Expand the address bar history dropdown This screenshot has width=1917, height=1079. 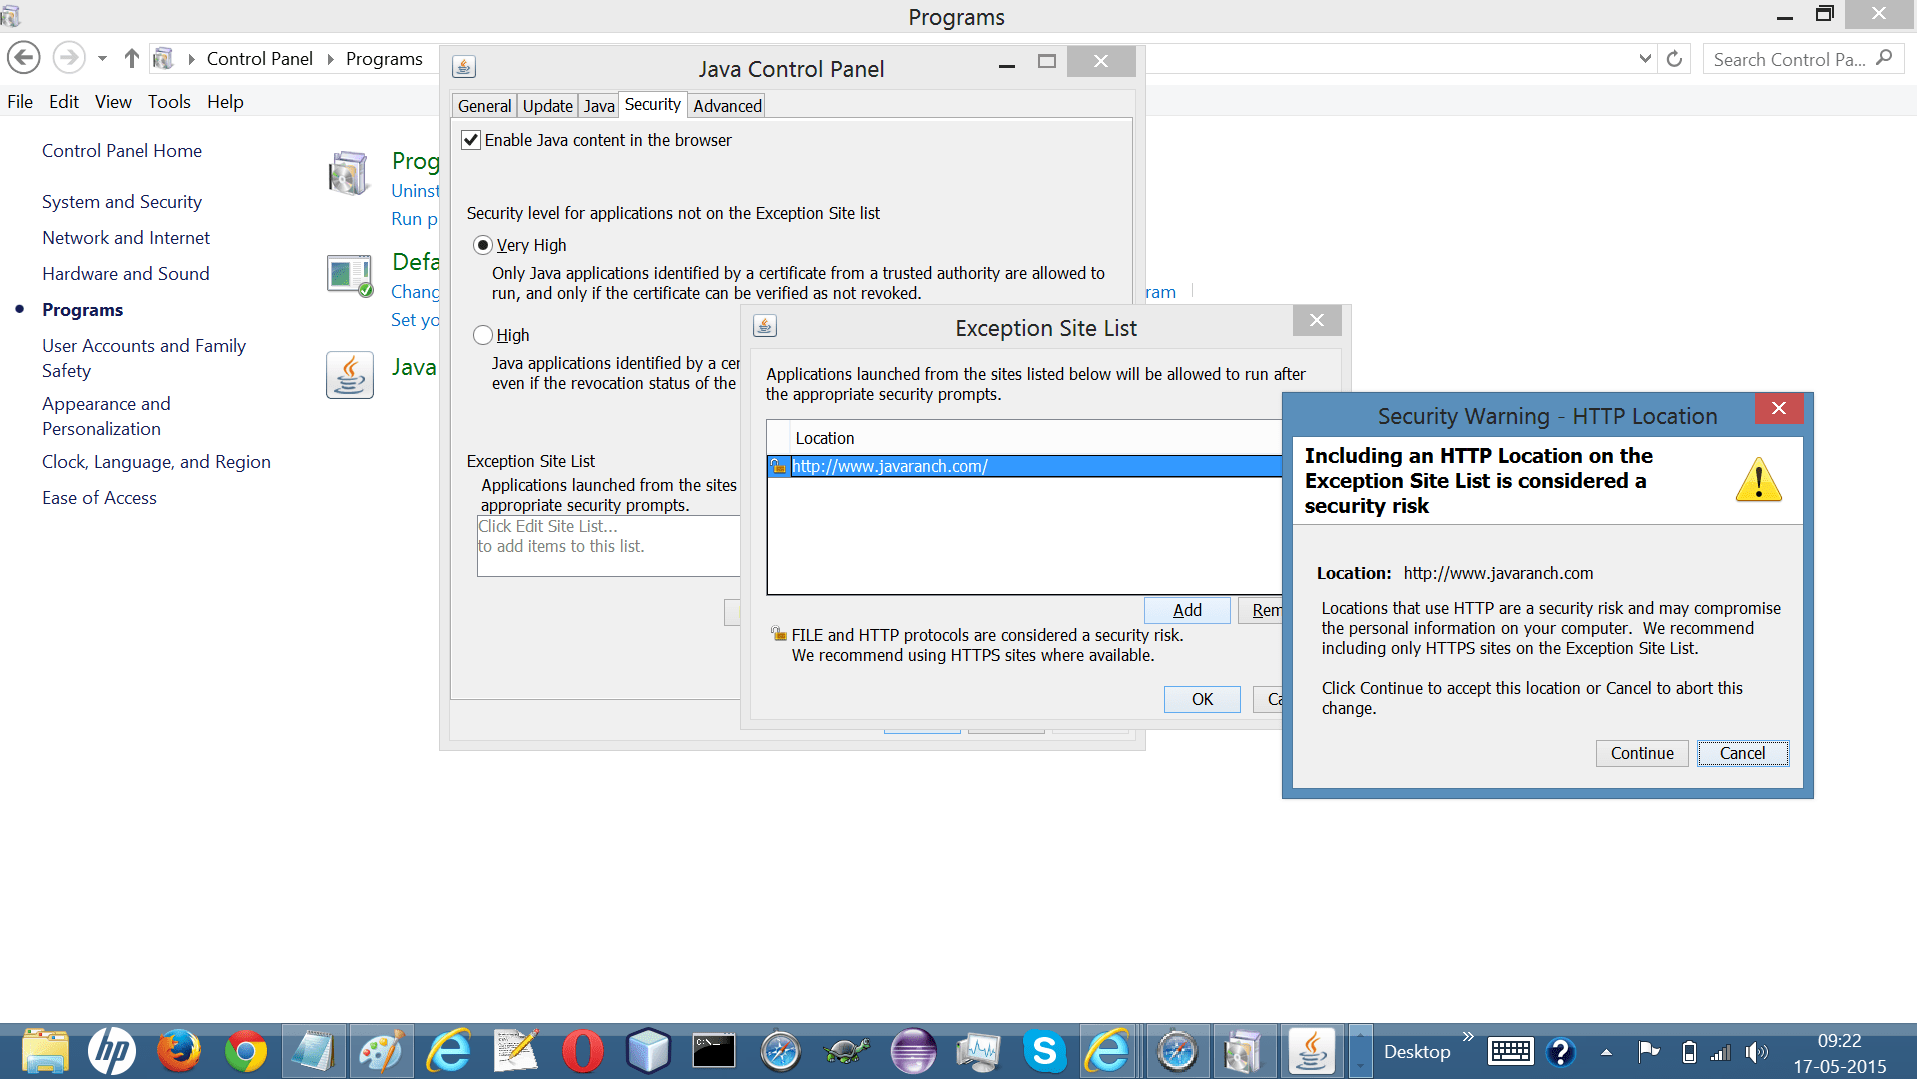point(1645,59)
